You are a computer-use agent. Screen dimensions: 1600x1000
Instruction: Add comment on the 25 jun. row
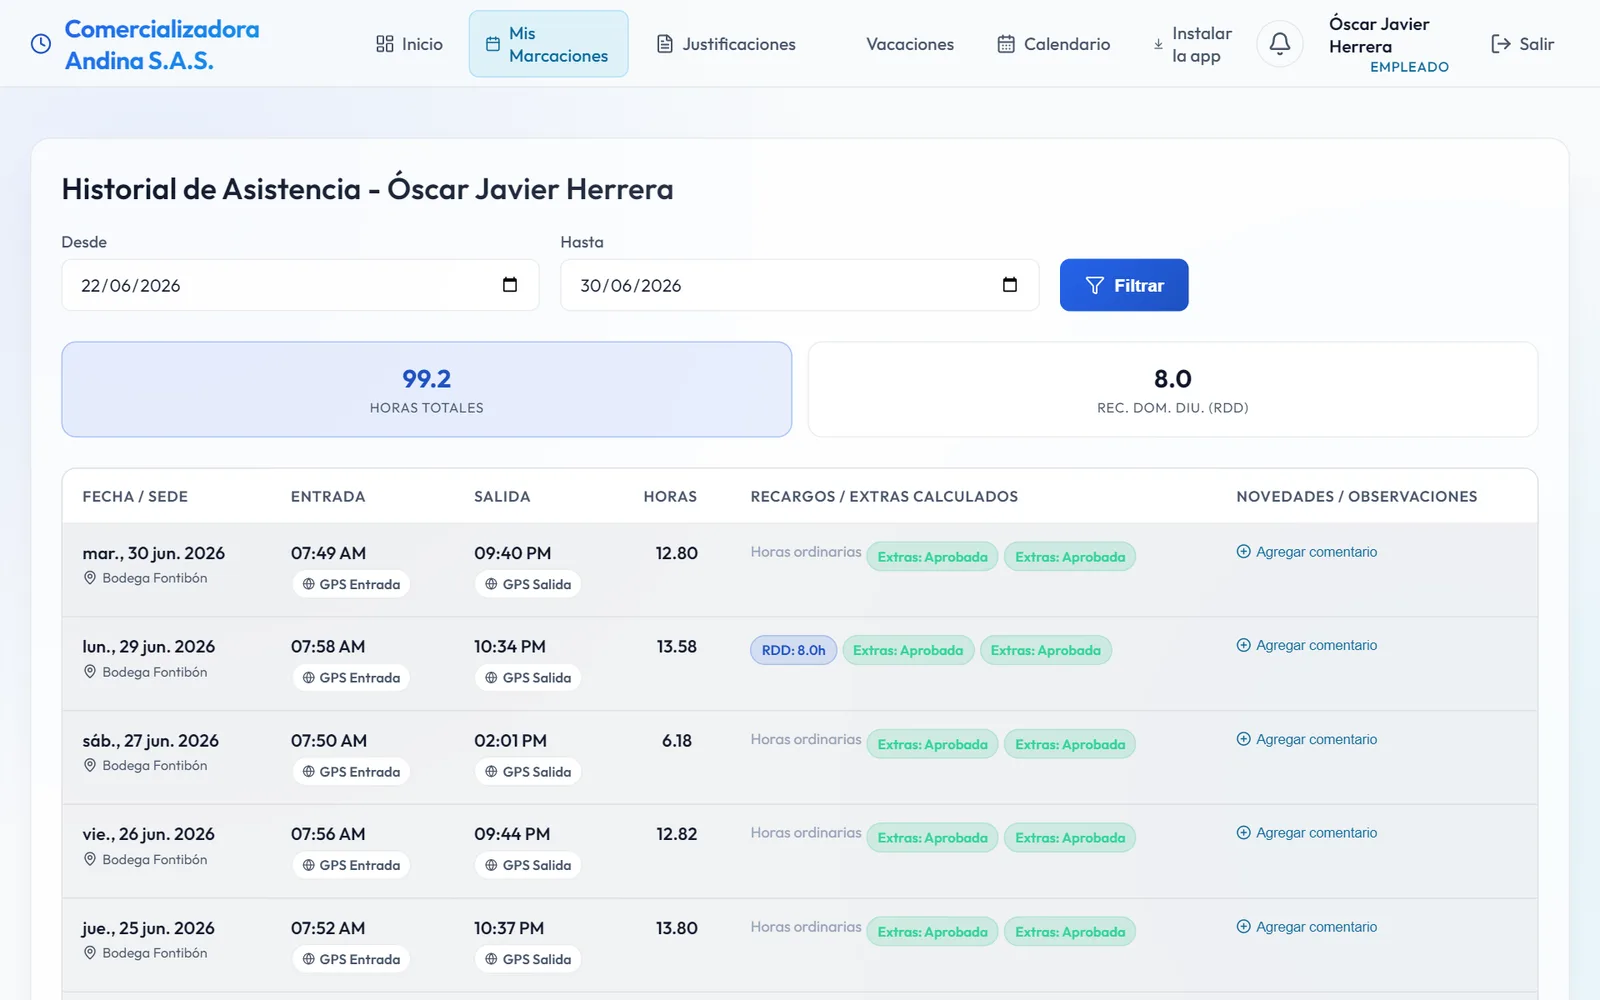1306,927
